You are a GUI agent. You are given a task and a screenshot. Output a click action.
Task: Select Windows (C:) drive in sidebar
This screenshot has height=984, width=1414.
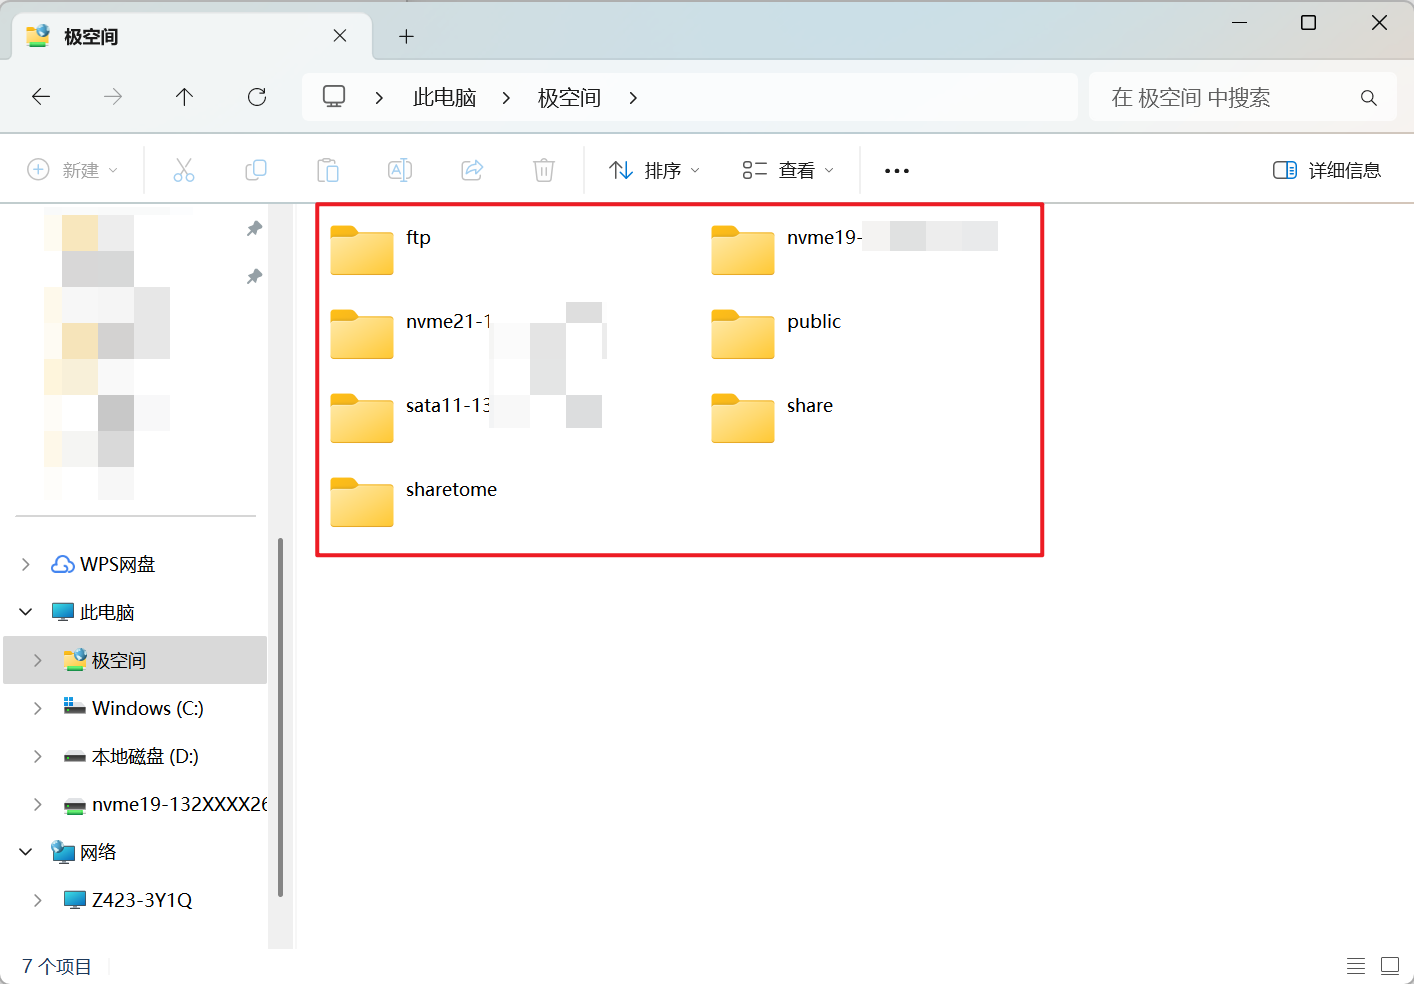point(148,708)
